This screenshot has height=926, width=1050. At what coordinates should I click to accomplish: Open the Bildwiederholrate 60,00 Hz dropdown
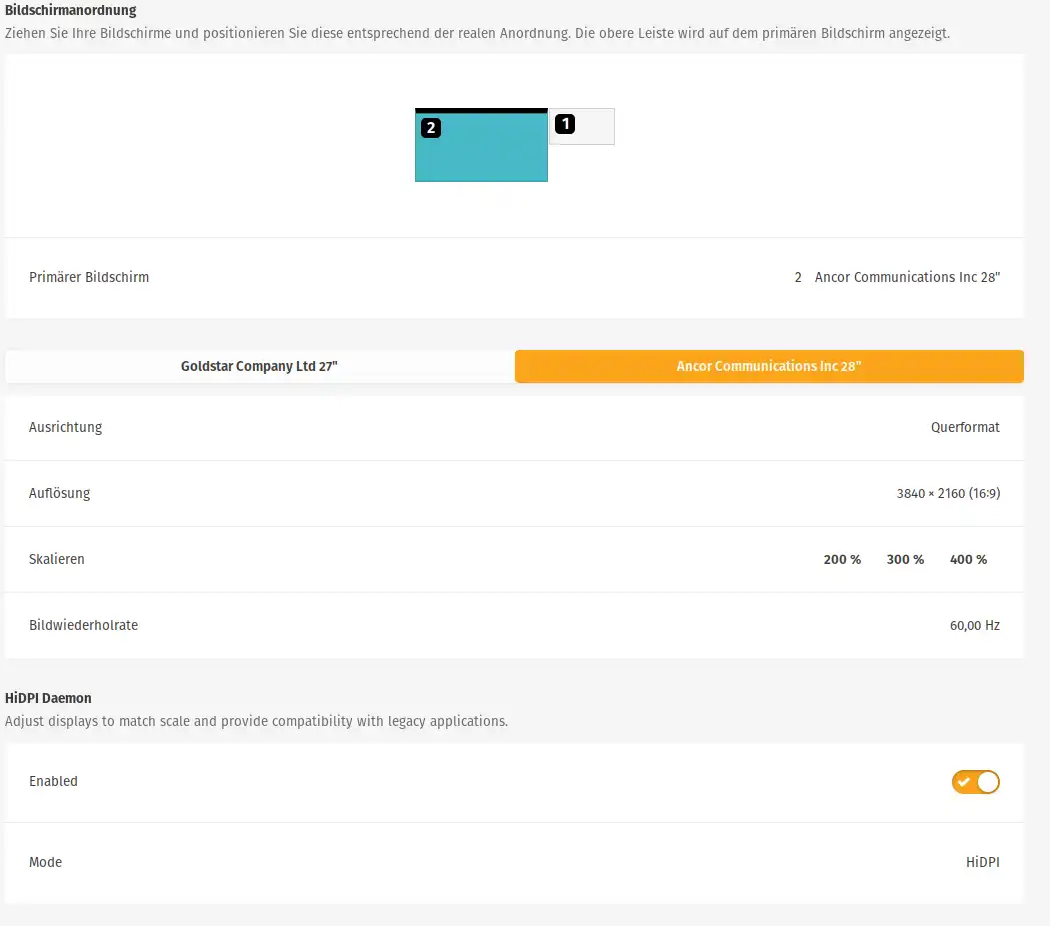[x=514, y=625]
